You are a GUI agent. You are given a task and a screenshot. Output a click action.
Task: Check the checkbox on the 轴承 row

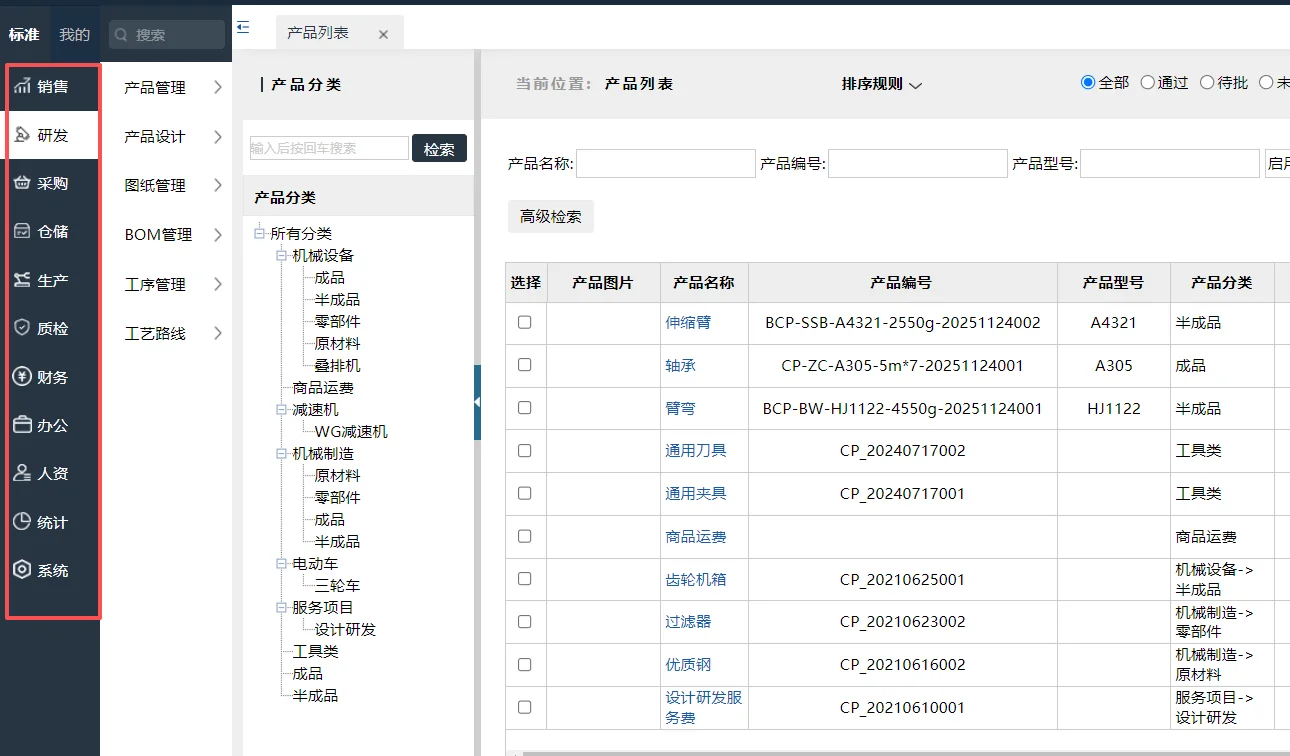point(525,365)
